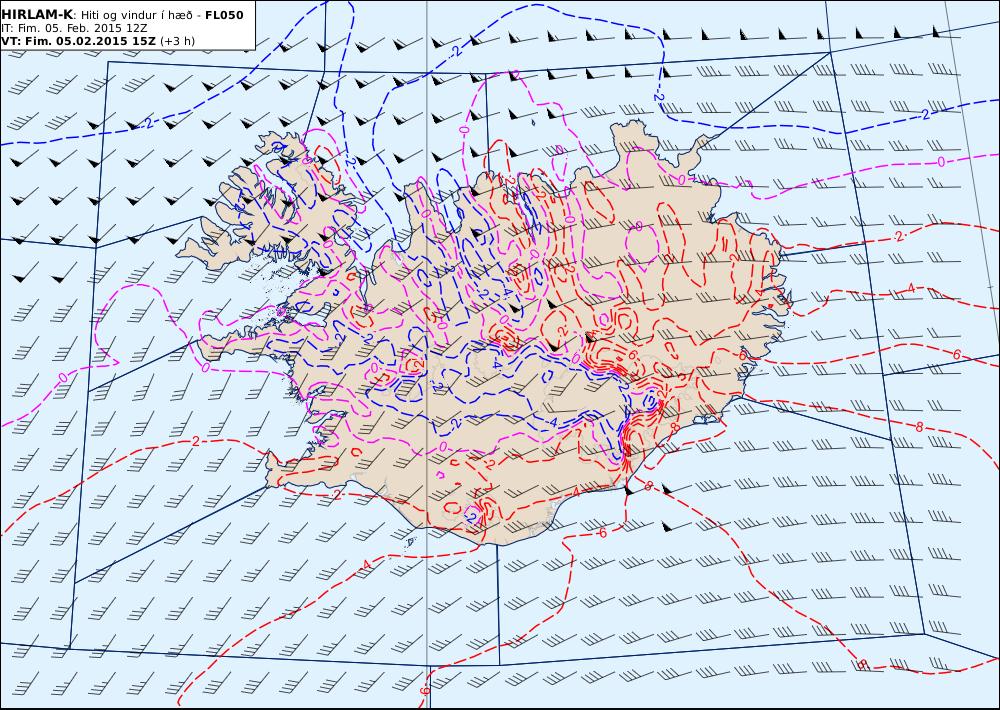Click the red 2 label over the southwestern ocean
This screenshot has height=710, width=1000.
tap(195, 441)
